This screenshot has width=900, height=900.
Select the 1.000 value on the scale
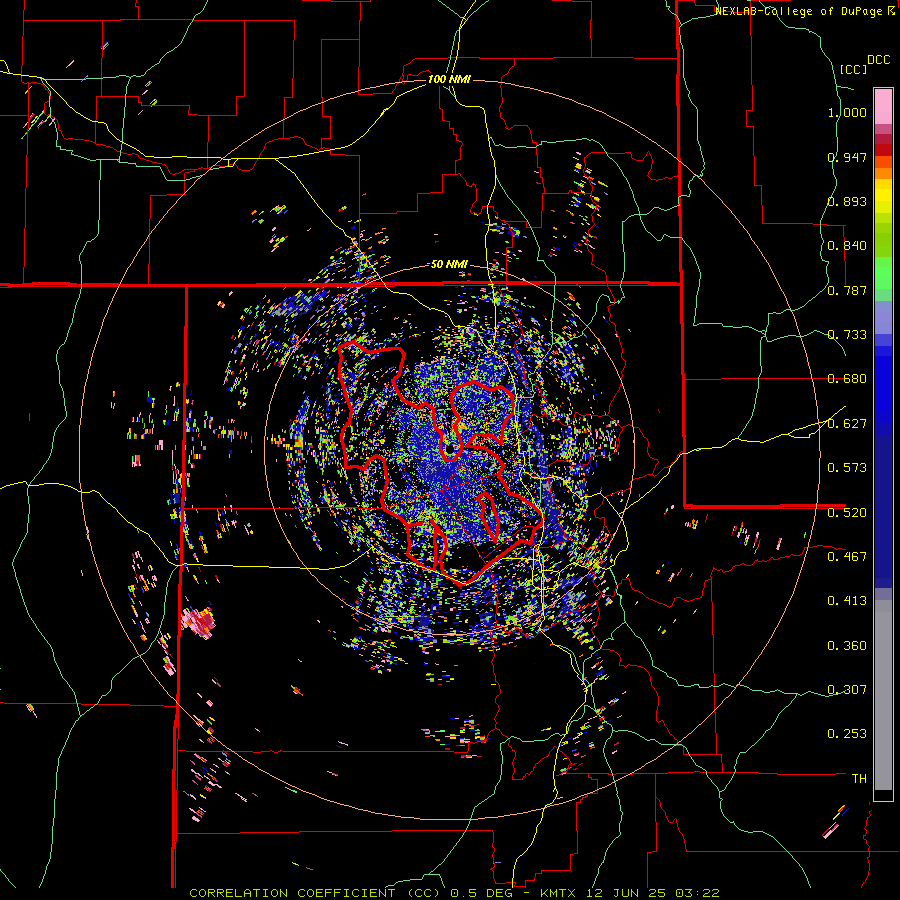(x=847, y=112)
